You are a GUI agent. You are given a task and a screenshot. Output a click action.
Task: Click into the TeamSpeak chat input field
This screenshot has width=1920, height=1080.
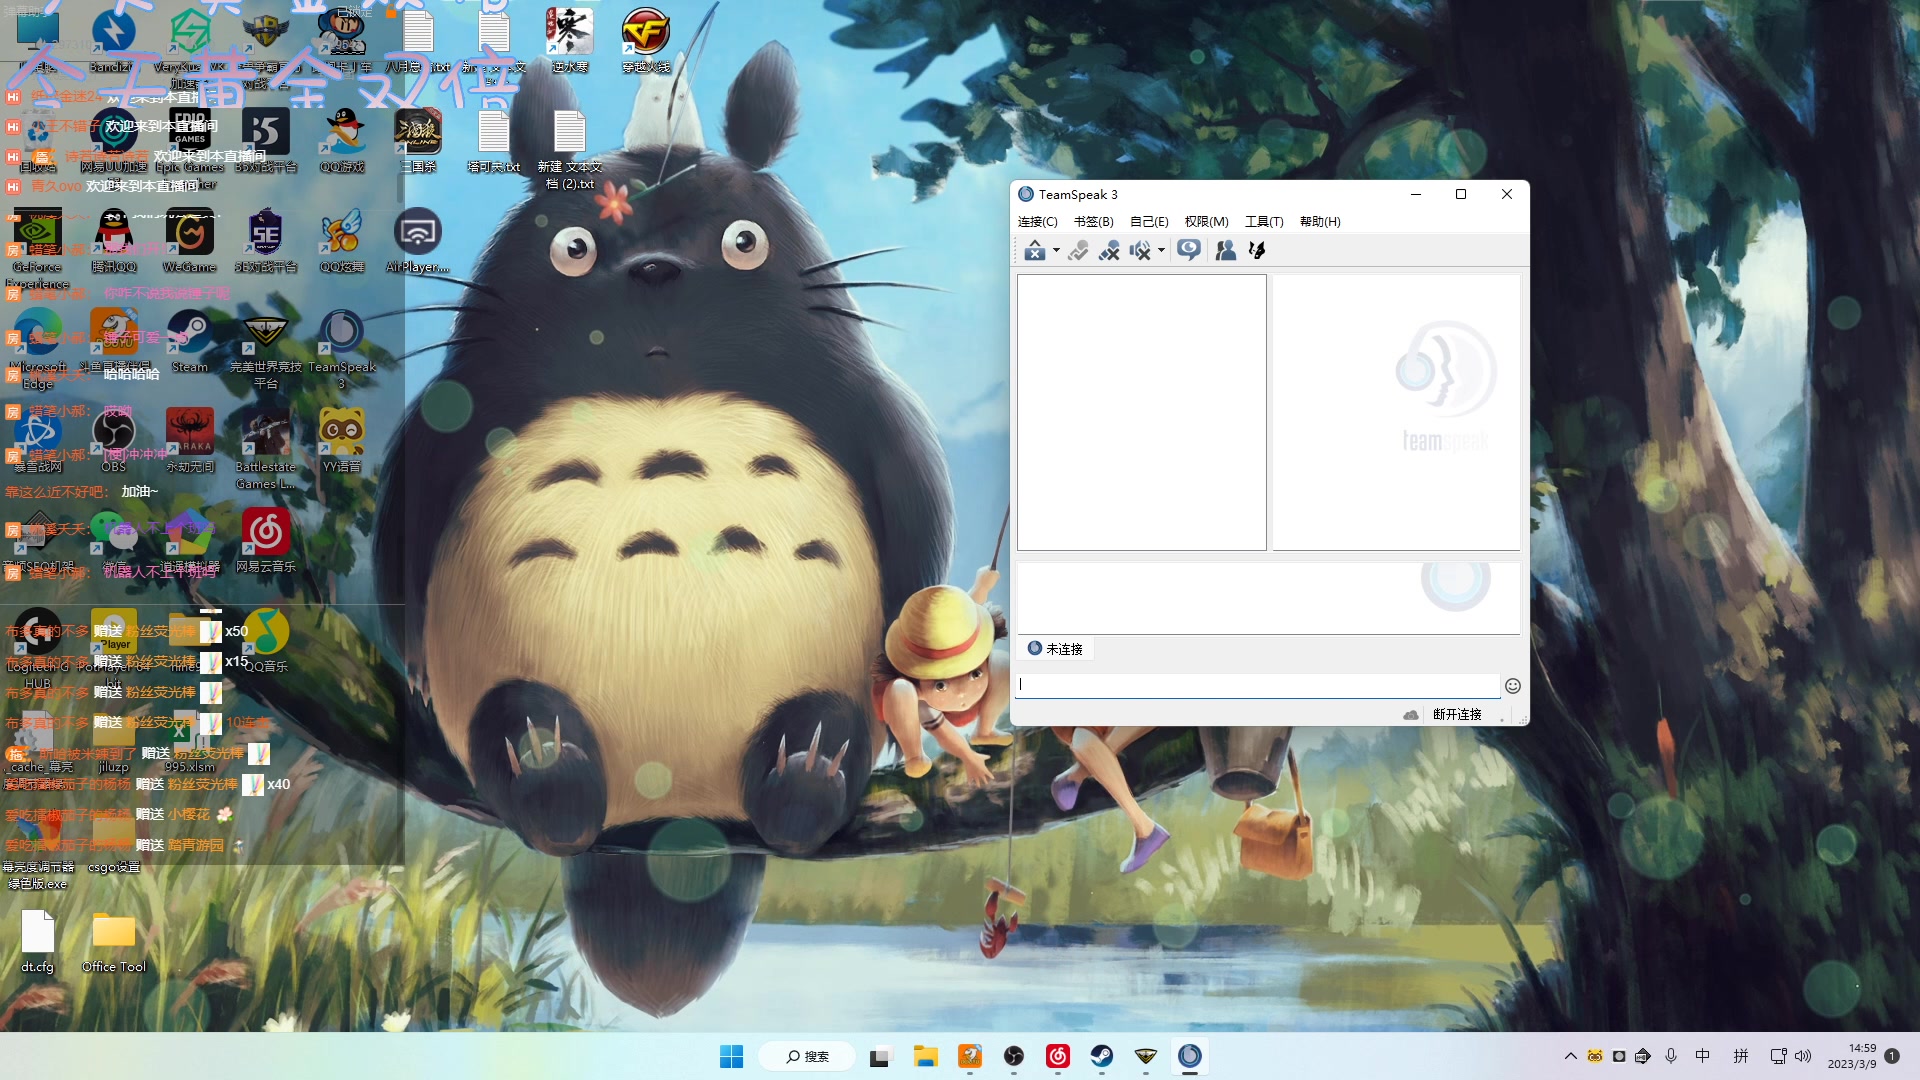[x=1258, y=685]
